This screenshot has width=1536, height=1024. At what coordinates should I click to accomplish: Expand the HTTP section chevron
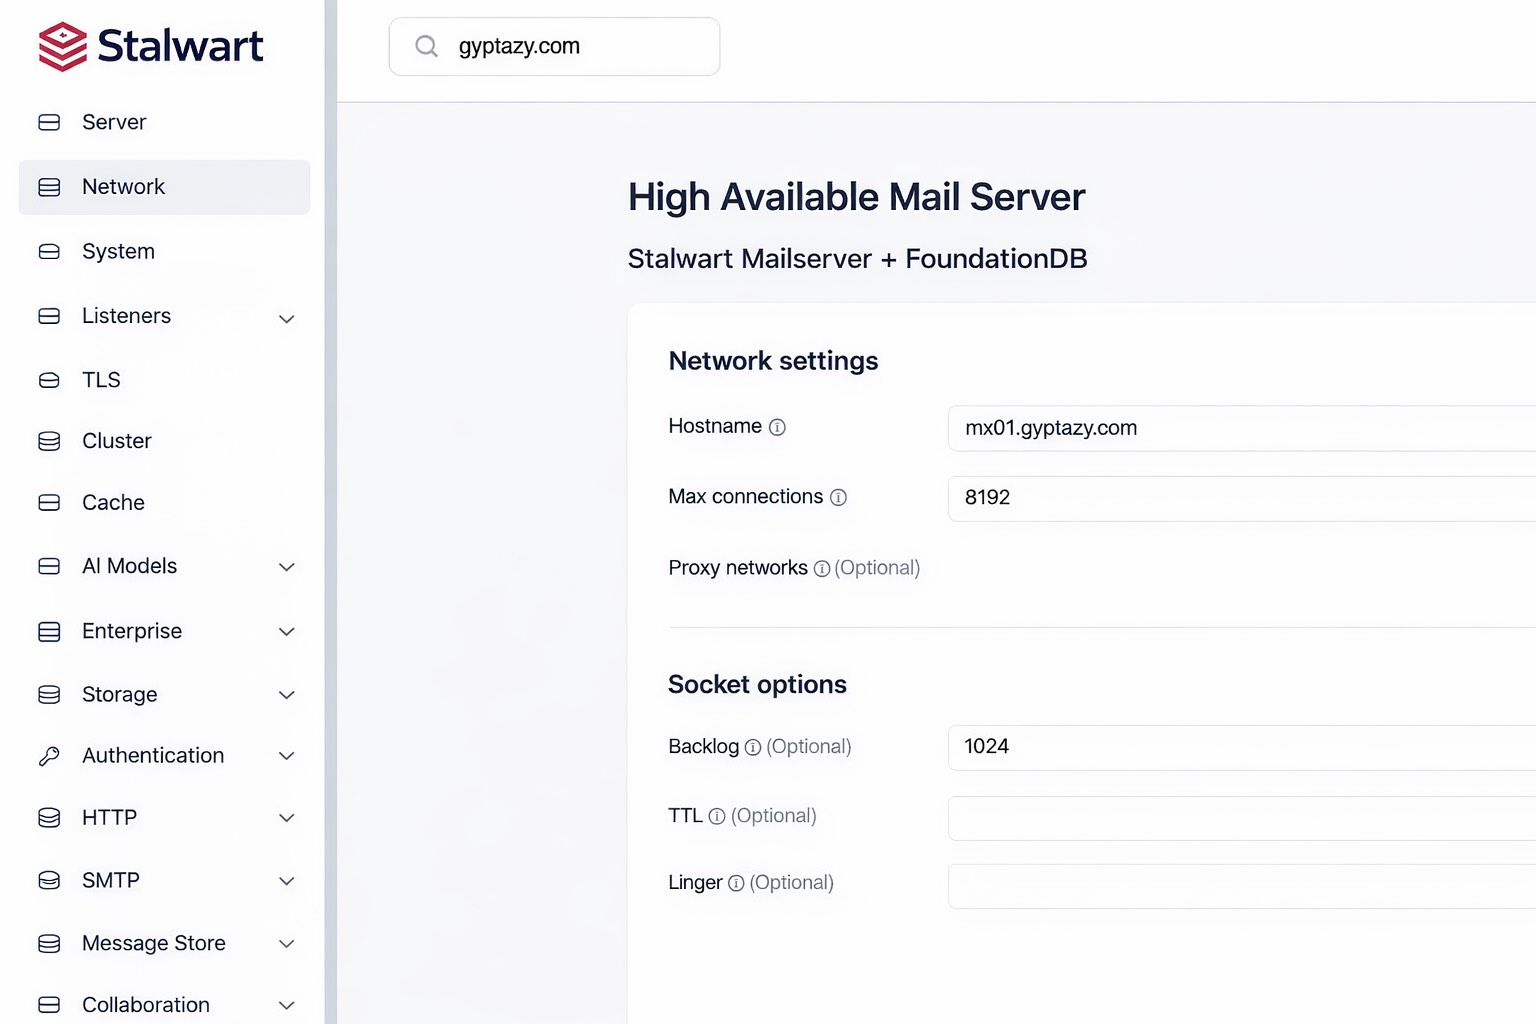tap(287, 818)
